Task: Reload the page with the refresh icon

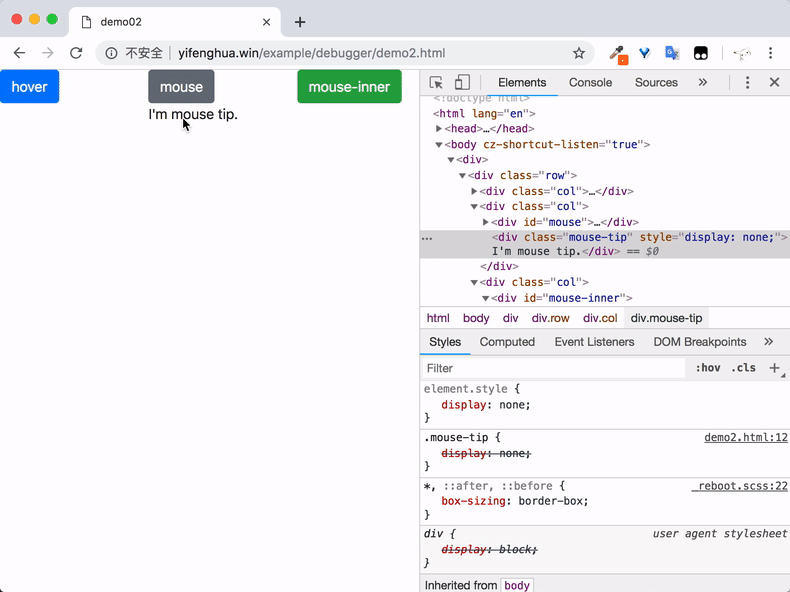Action: [x=76, y=53]
